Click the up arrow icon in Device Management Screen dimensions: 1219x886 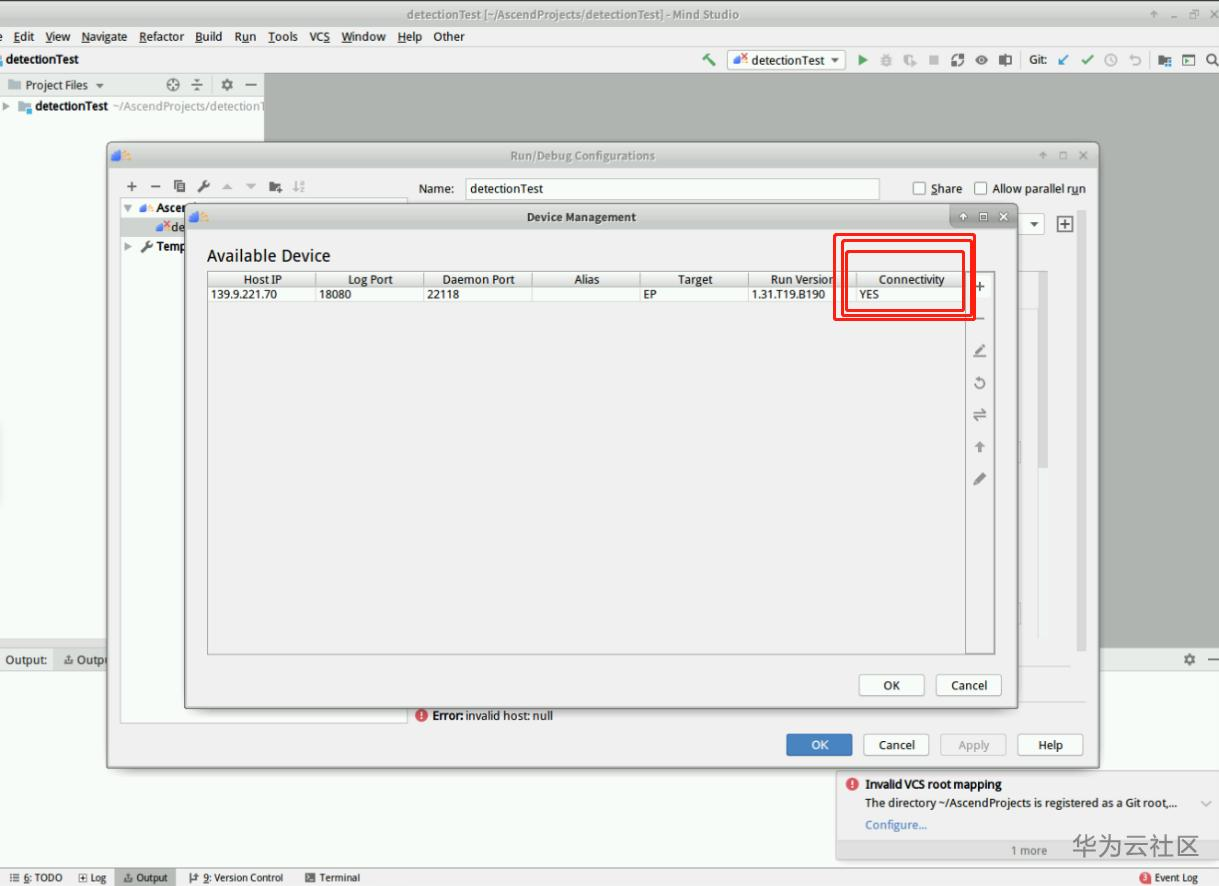980,447
